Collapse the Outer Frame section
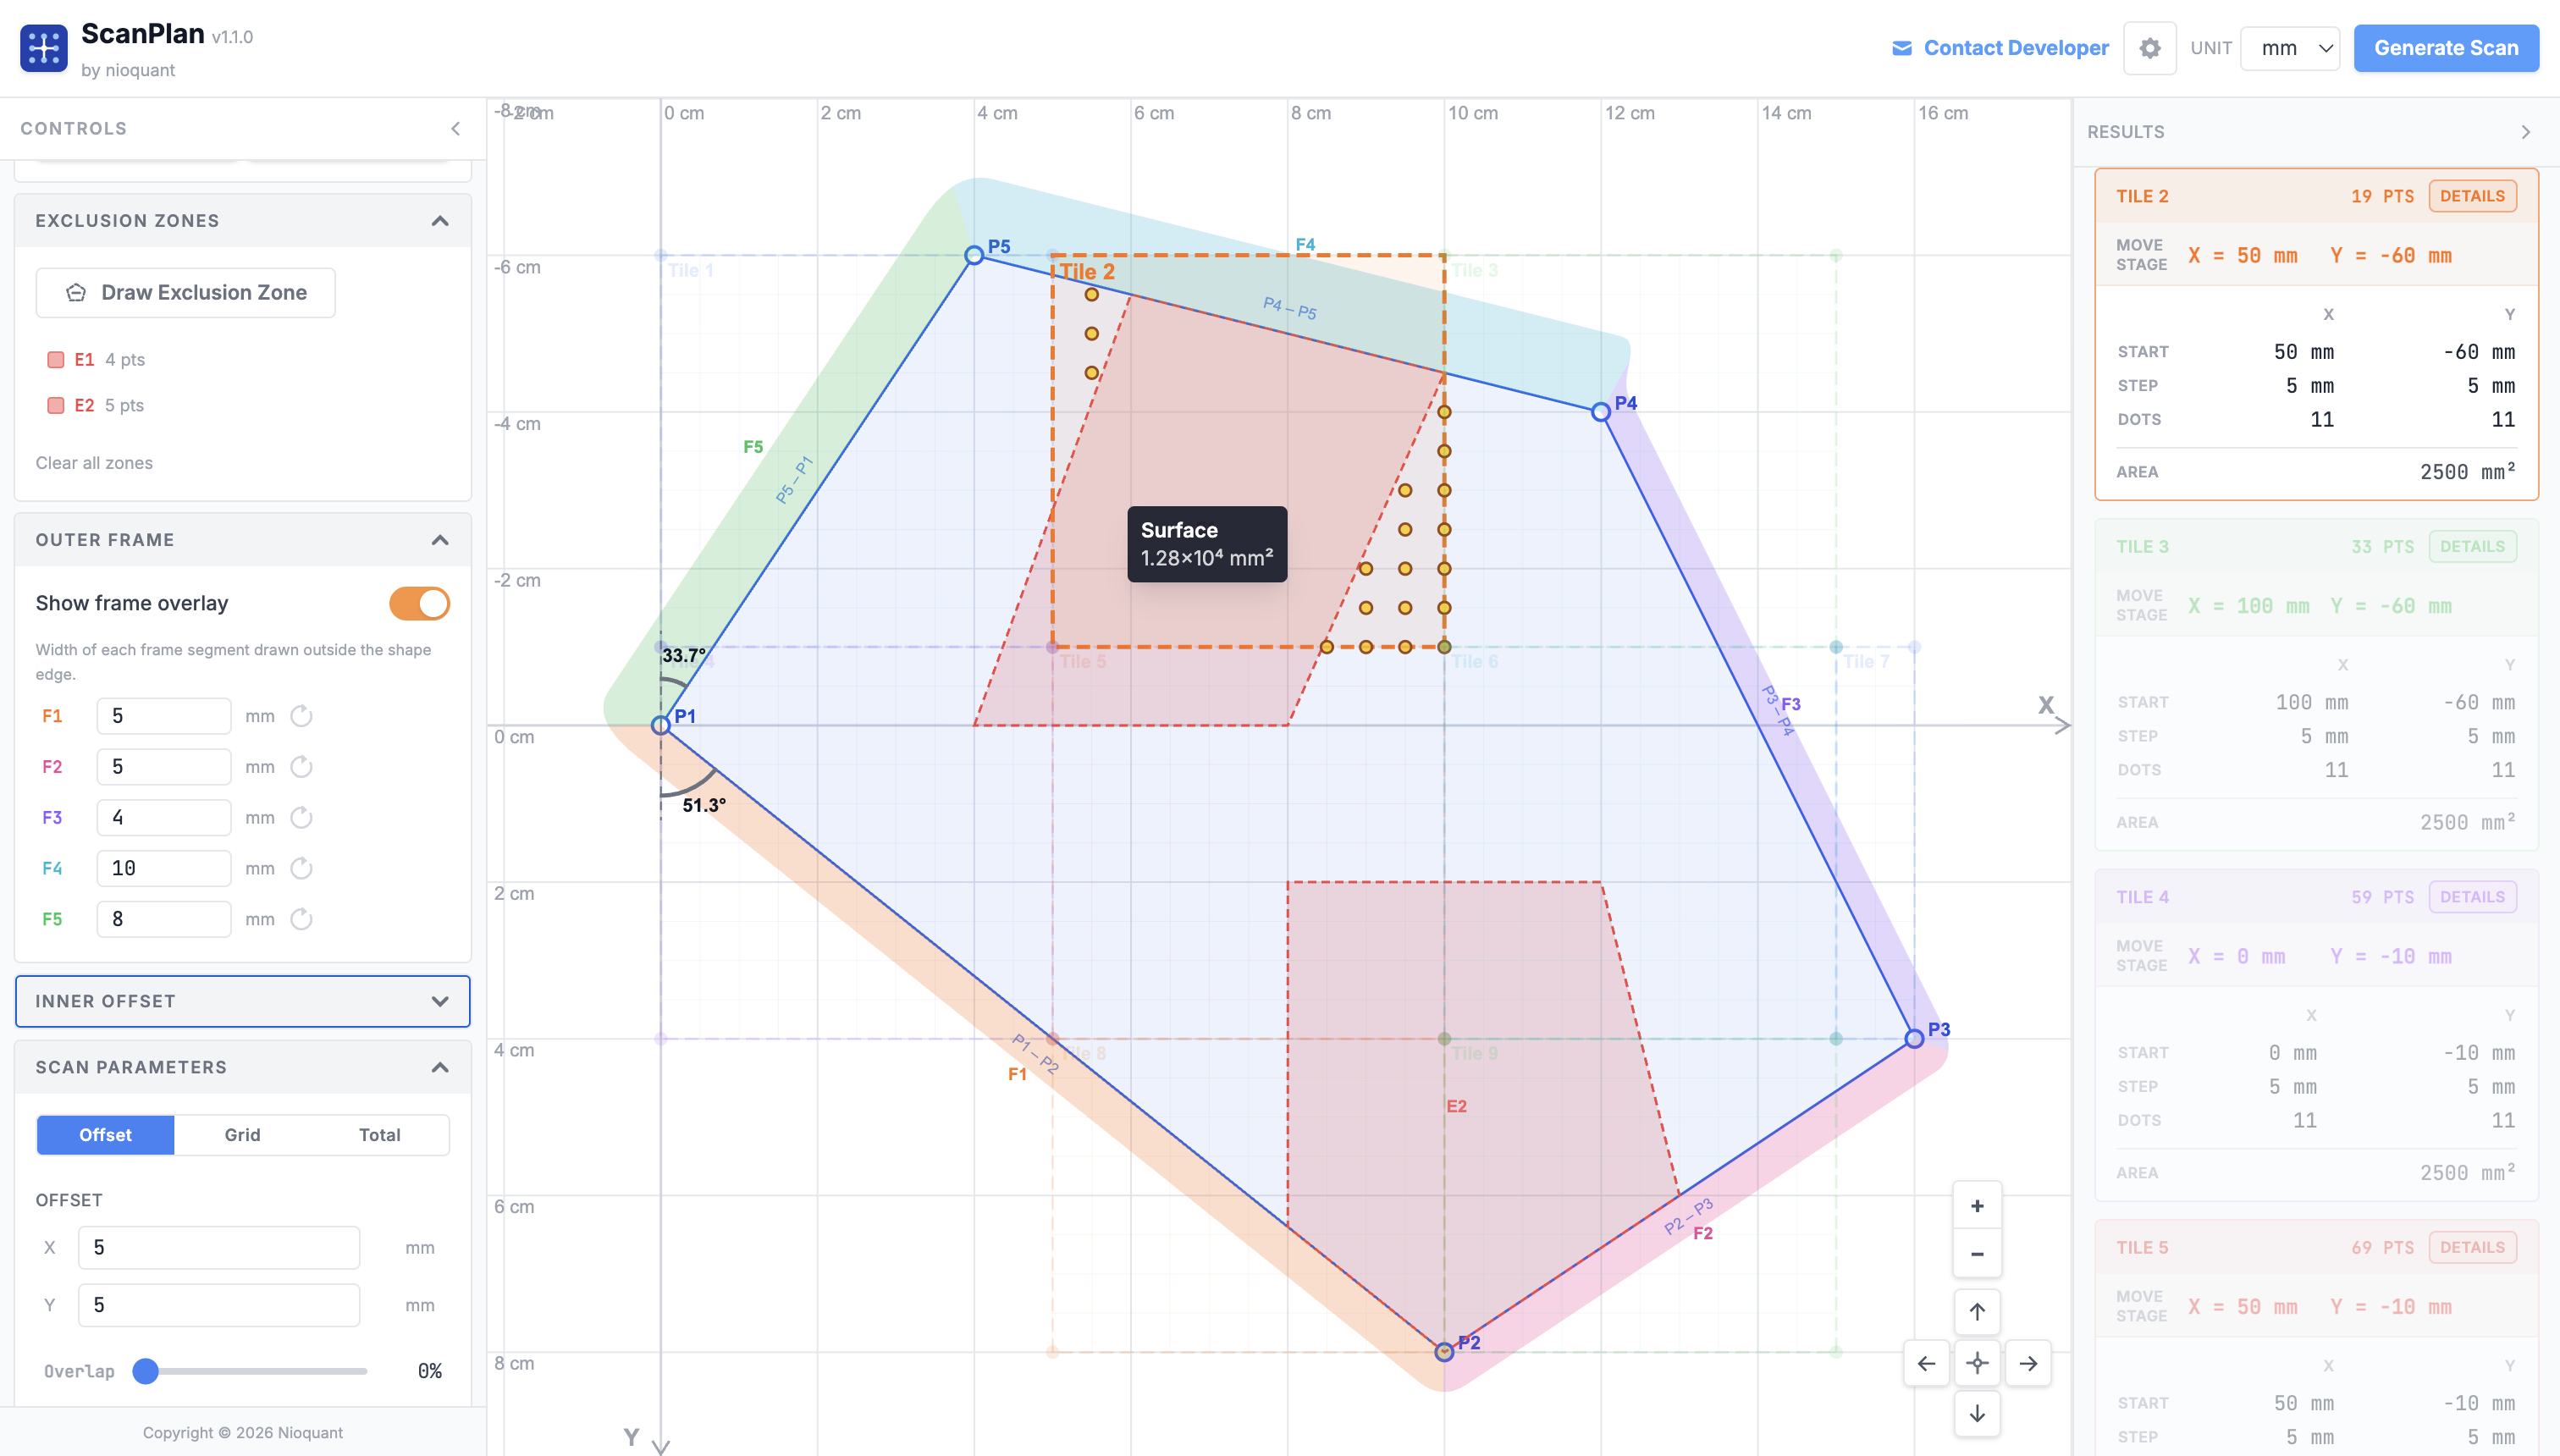Viewport: 2560px width, 1456px height. click(439, 540)
